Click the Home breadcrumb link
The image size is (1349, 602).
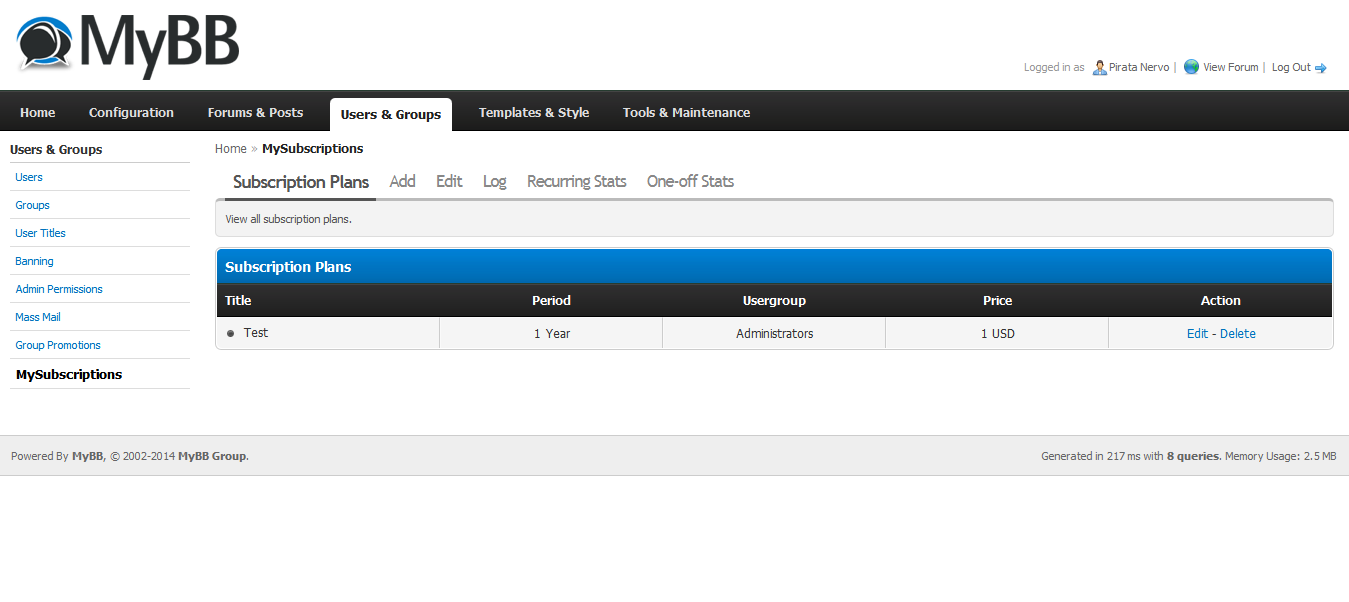click(230, 149)
